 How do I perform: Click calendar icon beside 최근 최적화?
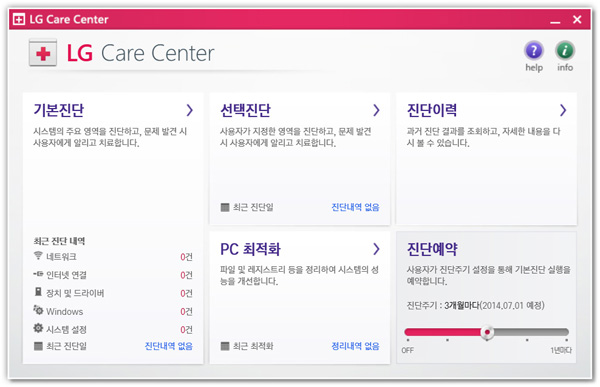pos(225,346)
